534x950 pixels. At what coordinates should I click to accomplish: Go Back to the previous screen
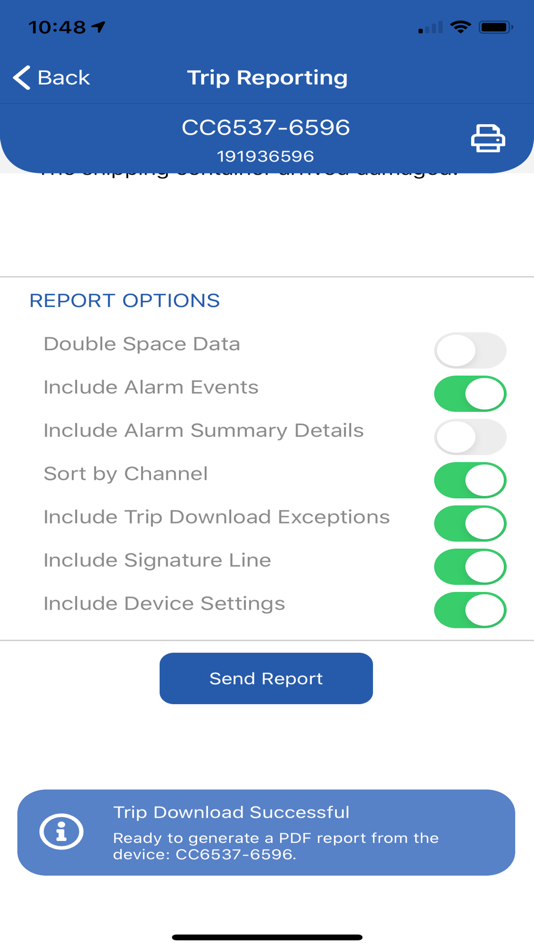tap(52, 78)
